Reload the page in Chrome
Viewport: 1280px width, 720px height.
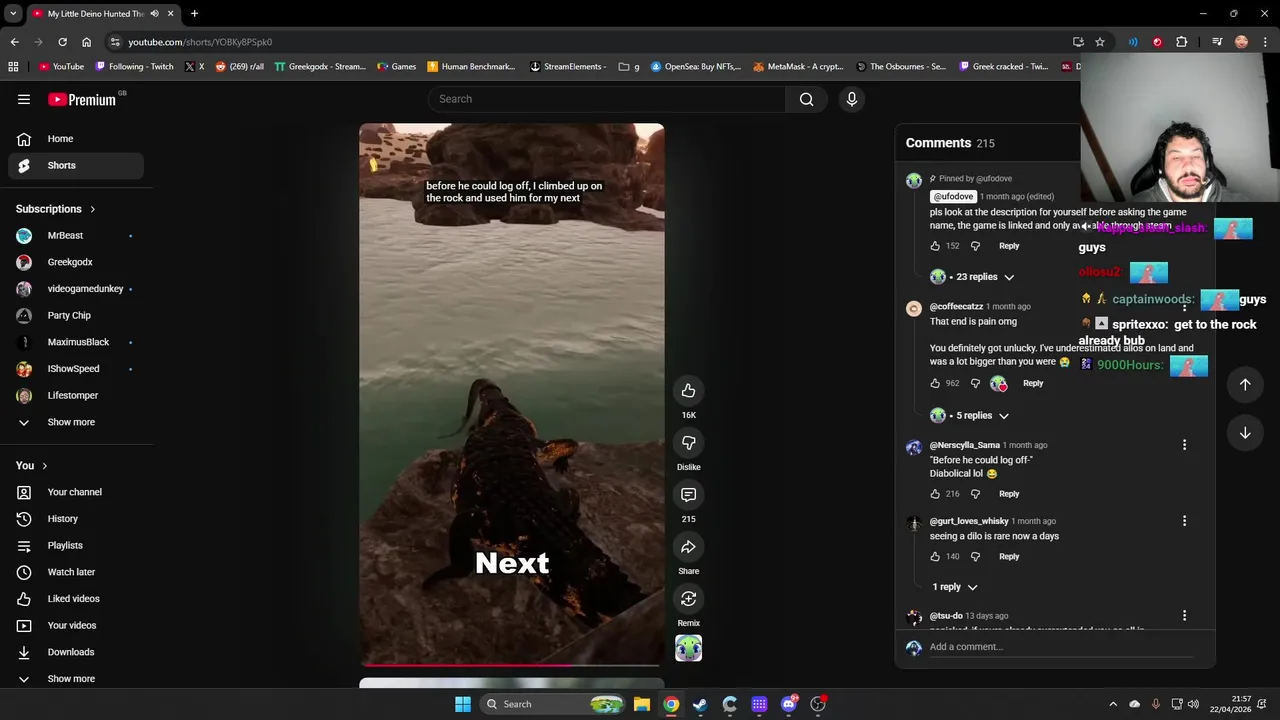pyautogui.click(x=62, y=42)
